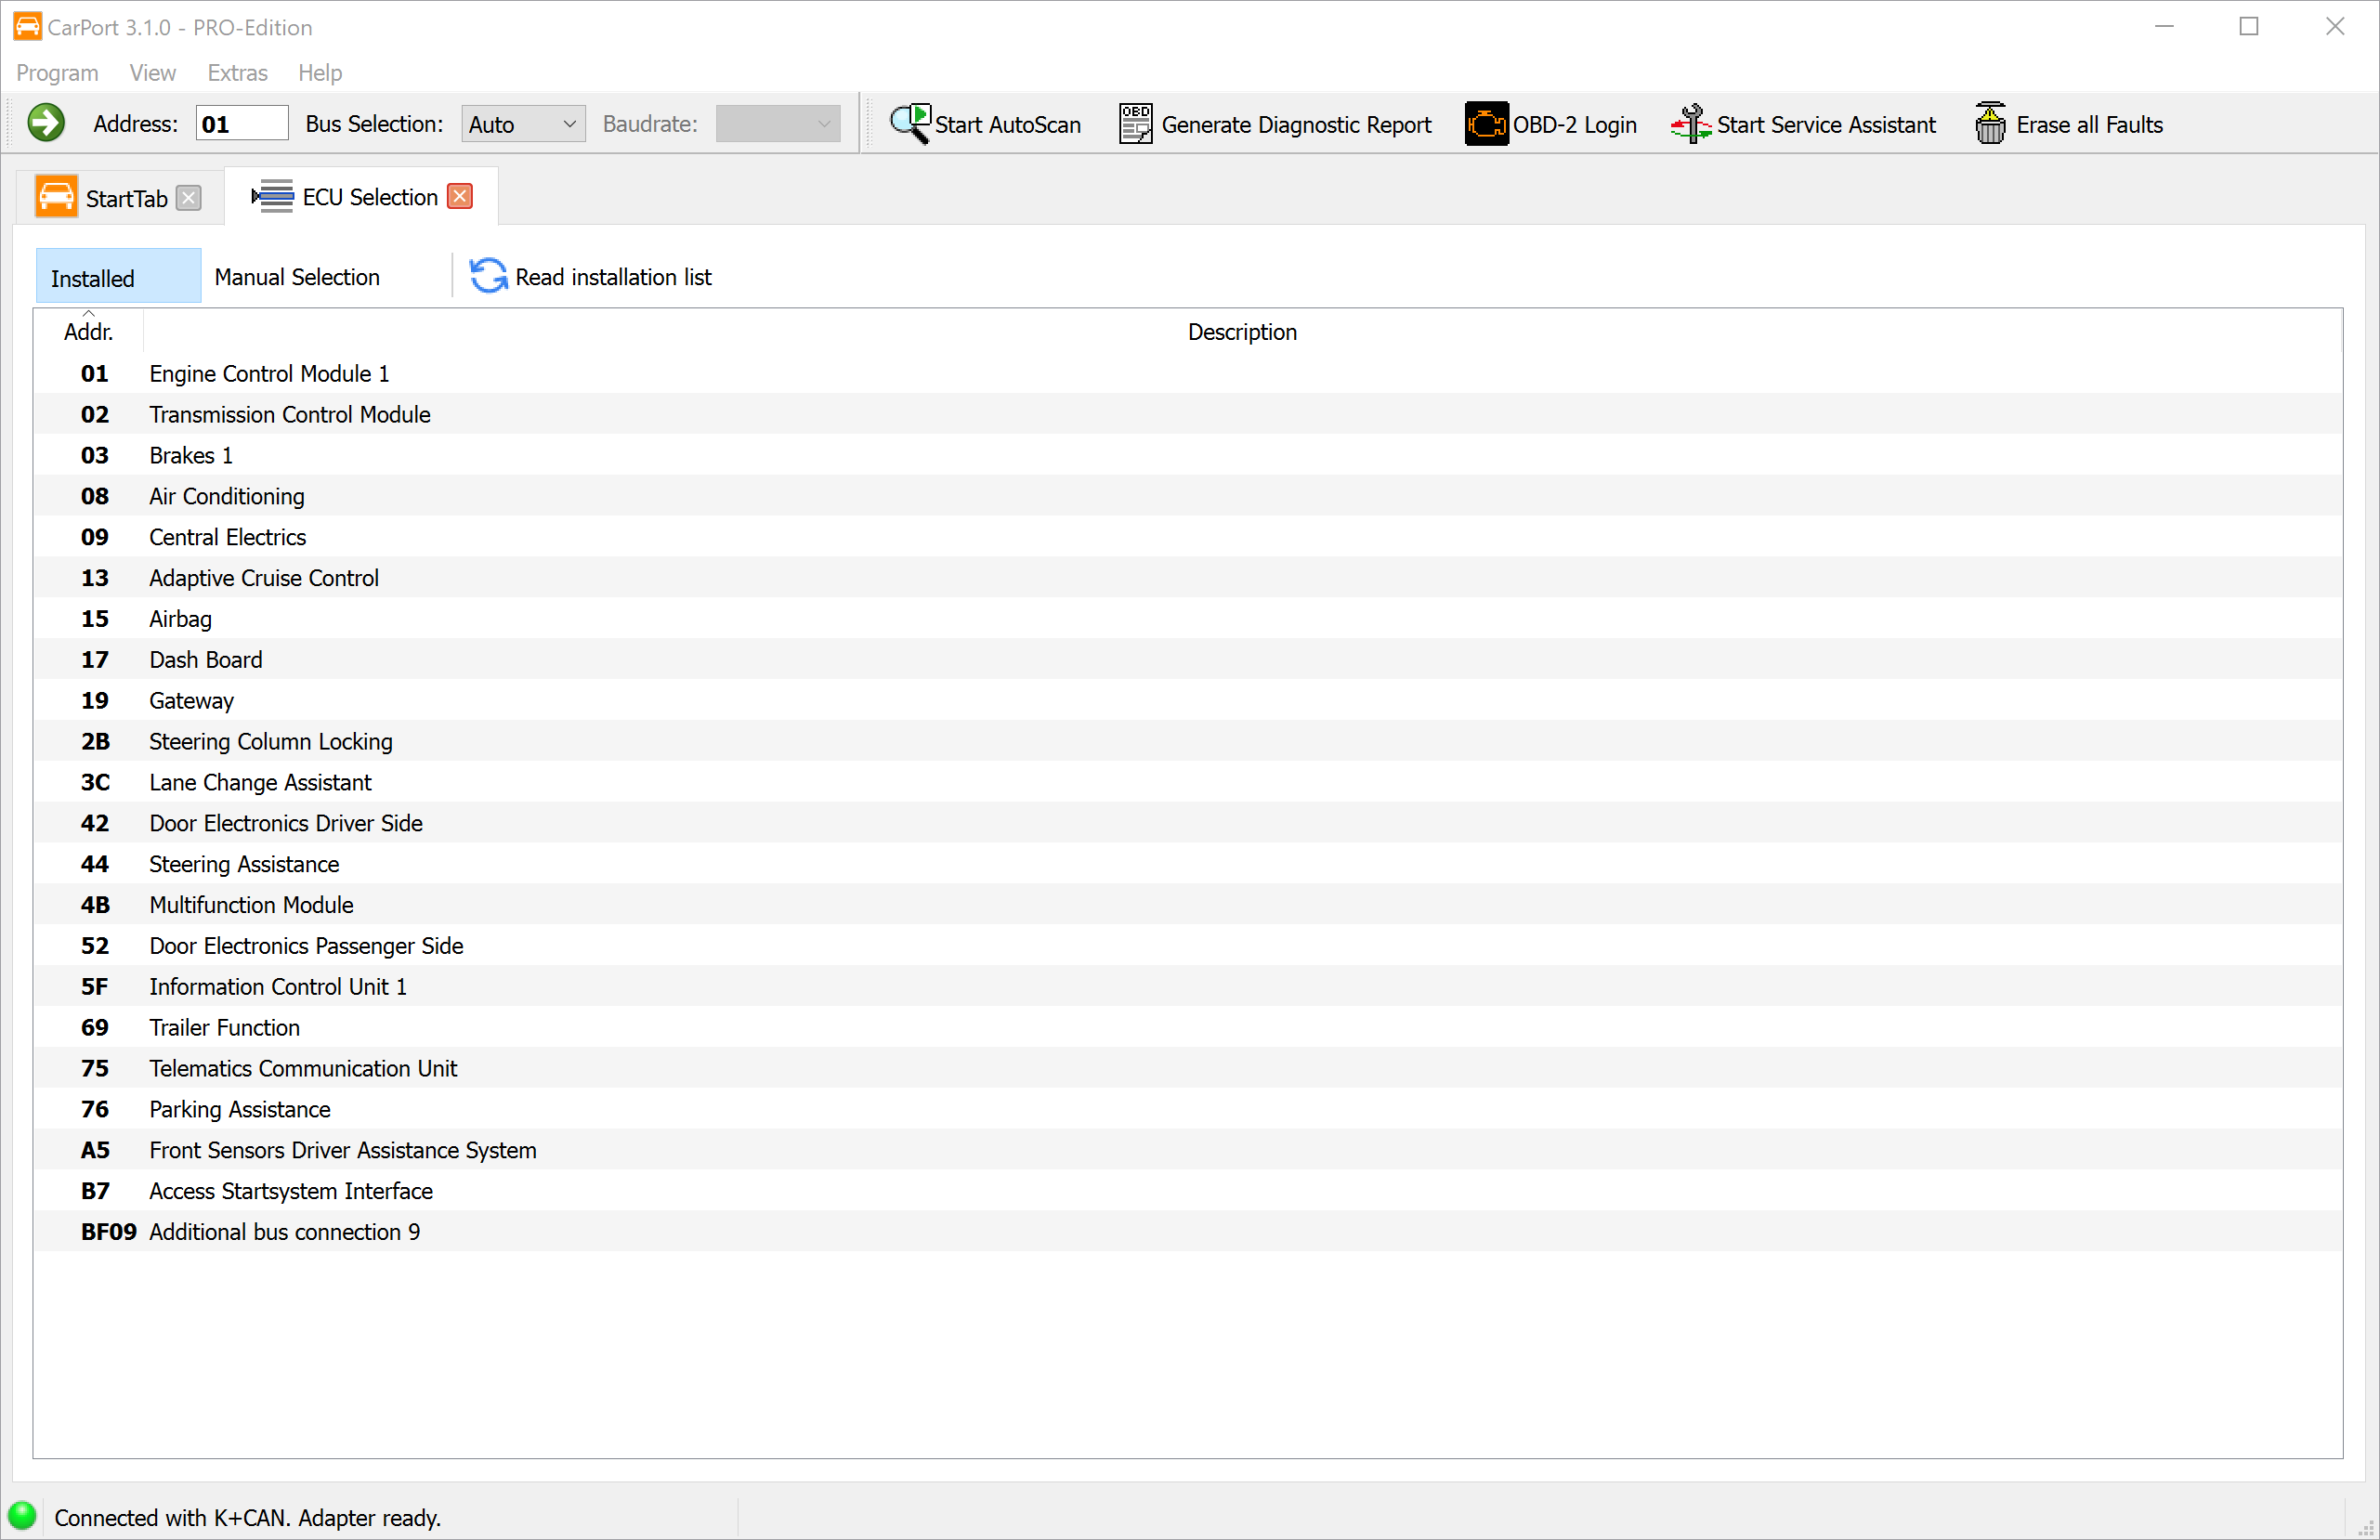Open the Extras menu
Image resolution: width=2380 pixels, height=1540 pixels.
(x=237, y=73)
